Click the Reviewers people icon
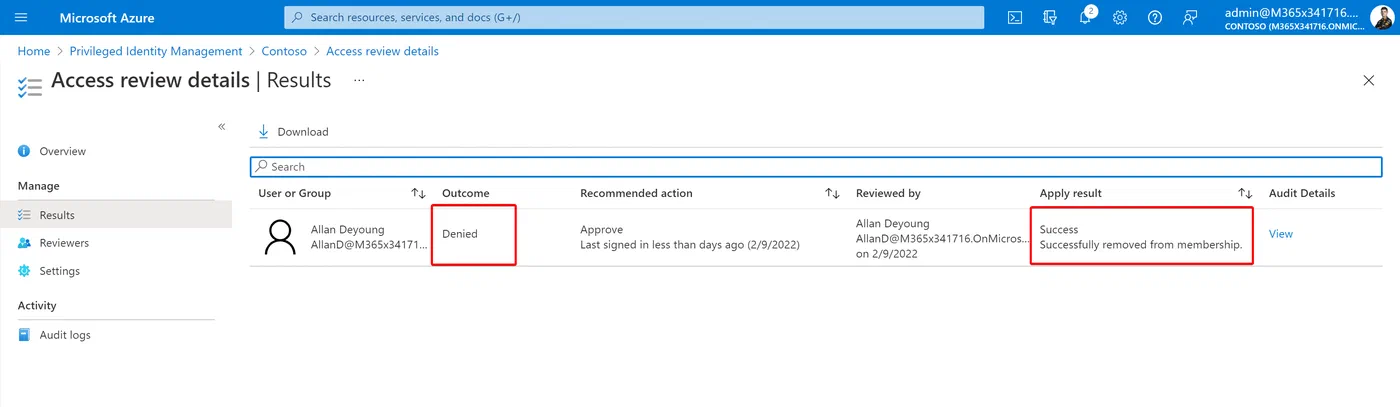Screen dimensions: 1400x407 point(24,243)
